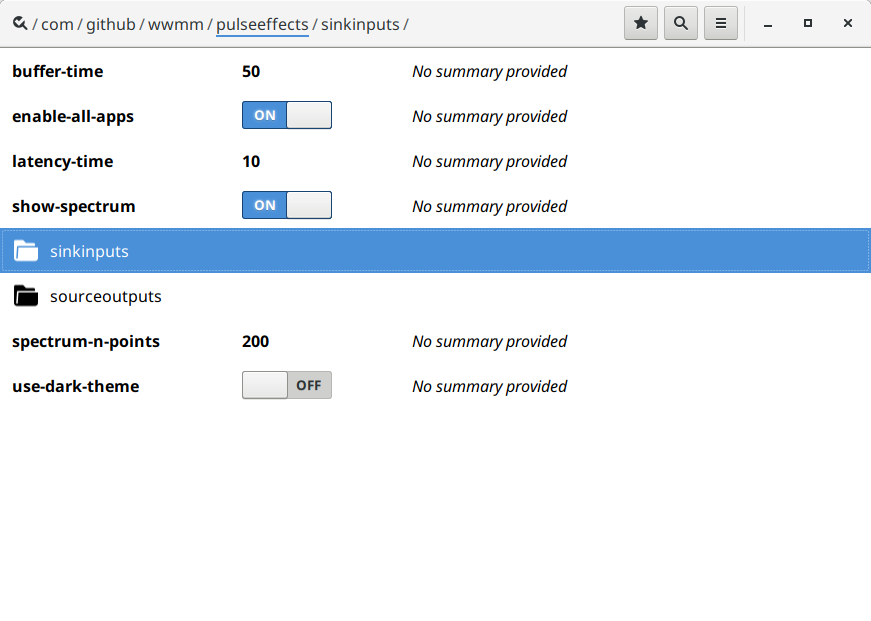Go to 'com' in the path bar

57,24
